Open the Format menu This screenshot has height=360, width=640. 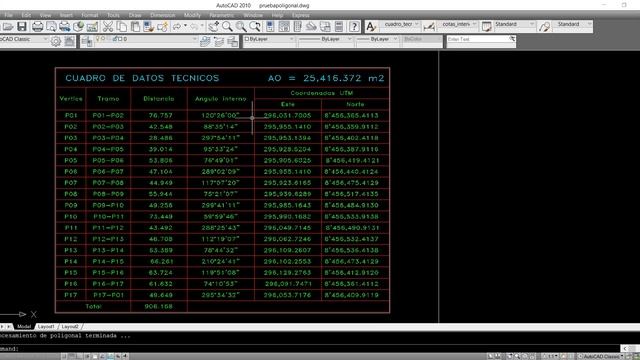click(x=90, y=15)
